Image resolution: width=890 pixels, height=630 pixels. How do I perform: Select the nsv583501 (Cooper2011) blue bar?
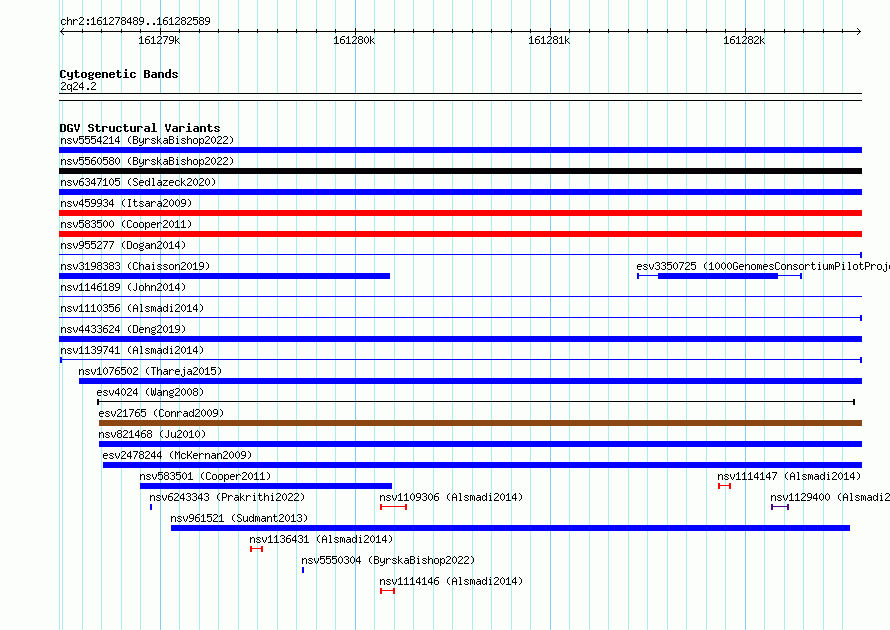[x=266, y=486]
